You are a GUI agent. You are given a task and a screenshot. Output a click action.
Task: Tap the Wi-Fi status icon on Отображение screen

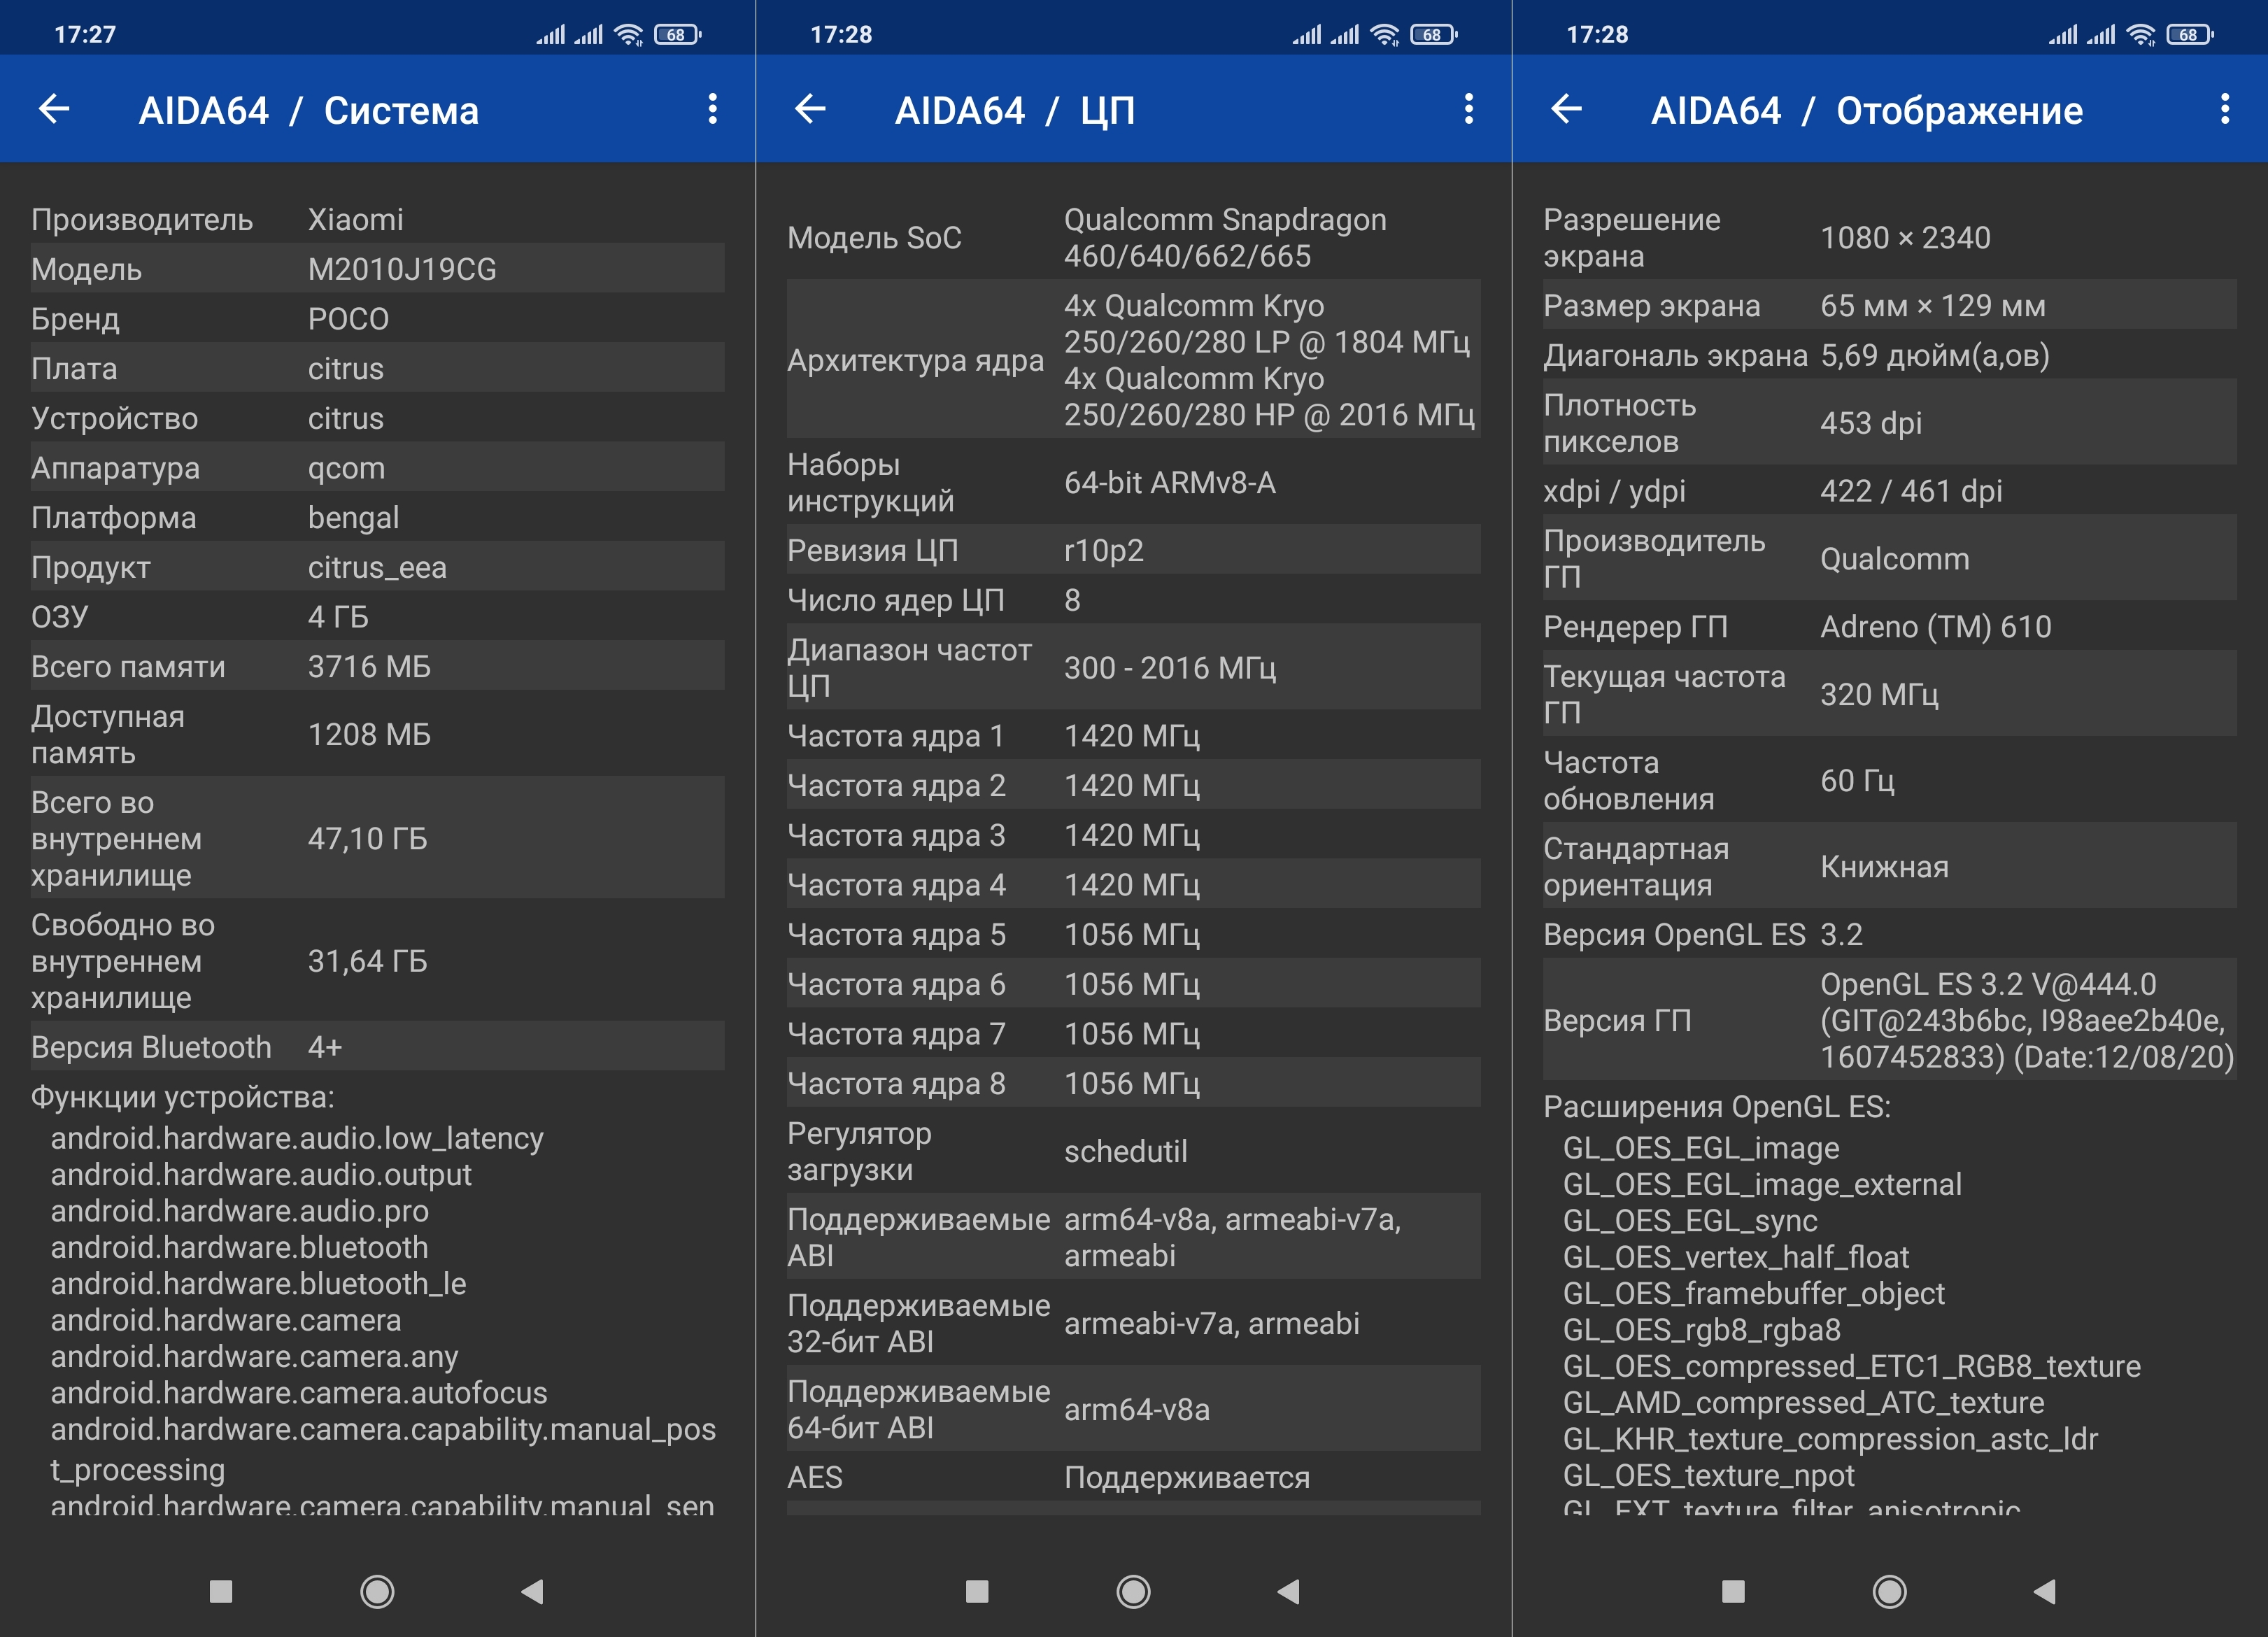click(2141, 35)
